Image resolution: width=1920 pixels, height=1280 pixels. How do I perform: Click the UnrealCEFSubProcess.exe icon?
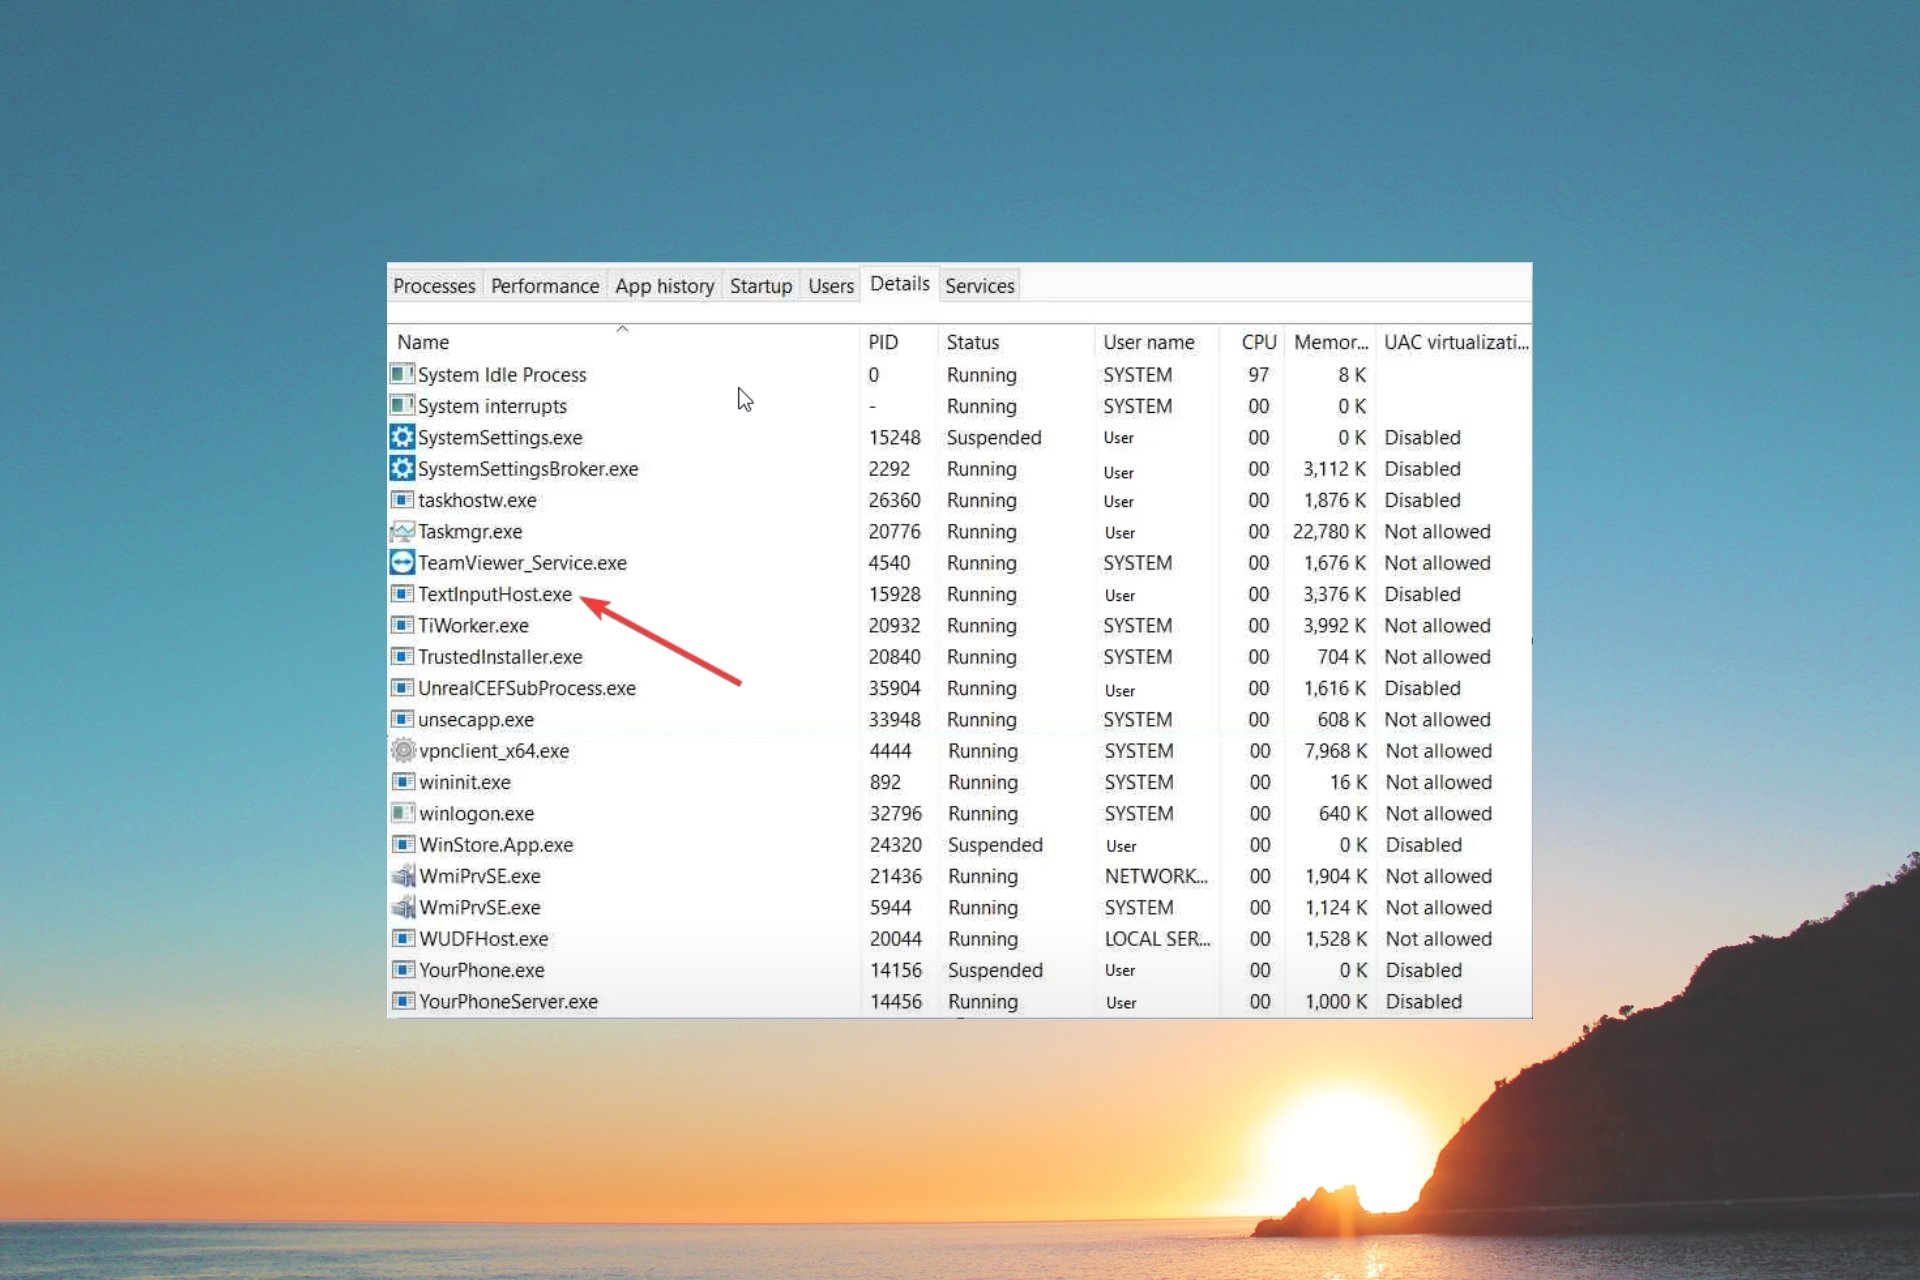click(x=402, y=687)
